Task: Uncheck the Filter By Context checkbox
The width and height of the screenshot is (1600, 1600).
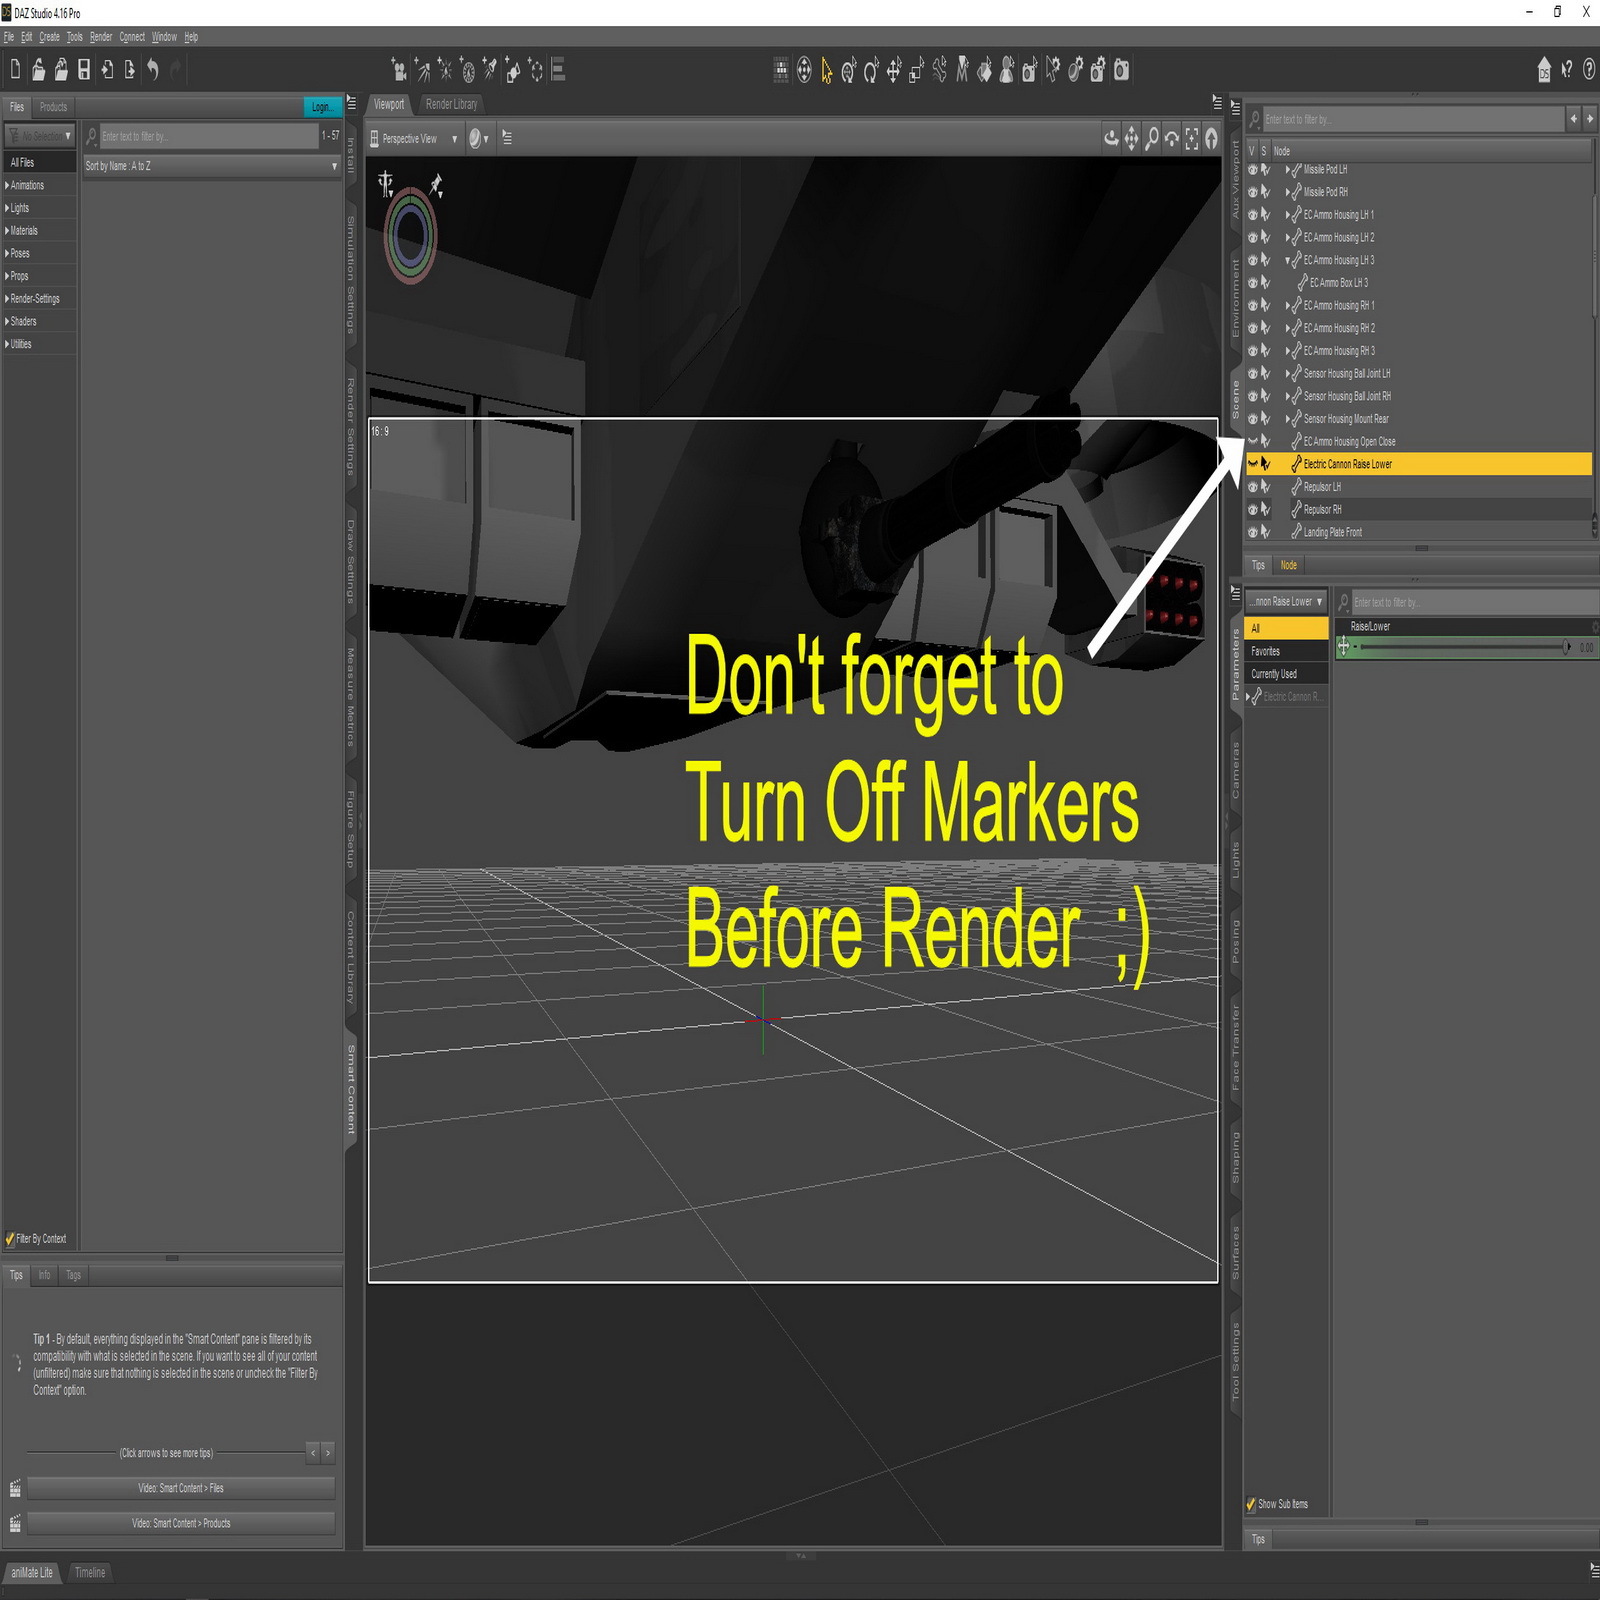Action: pos(10,1238)
